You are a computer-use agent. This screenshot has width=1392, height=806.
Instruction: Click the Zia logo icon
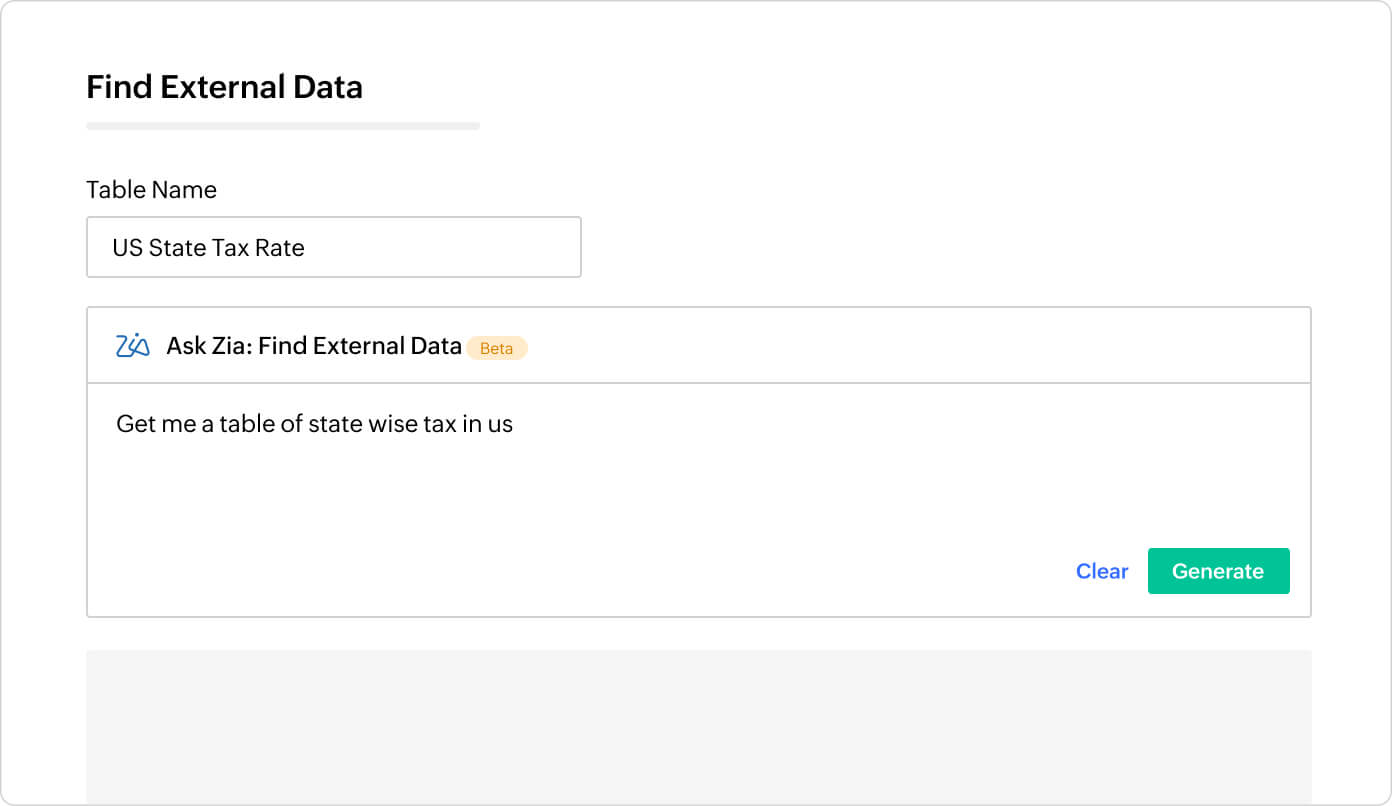pos(133,346)
